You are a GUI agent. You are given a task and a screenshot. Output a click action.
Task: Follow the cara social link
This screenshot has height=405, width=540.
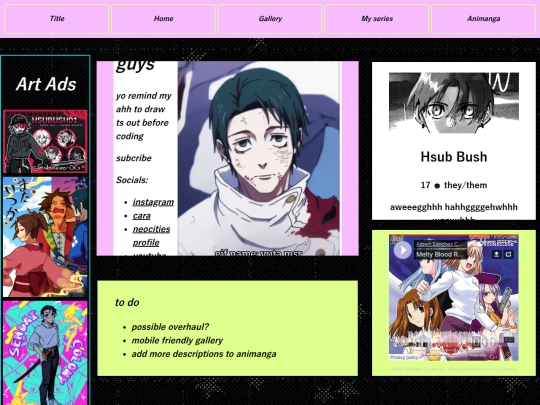coord(142,216)
